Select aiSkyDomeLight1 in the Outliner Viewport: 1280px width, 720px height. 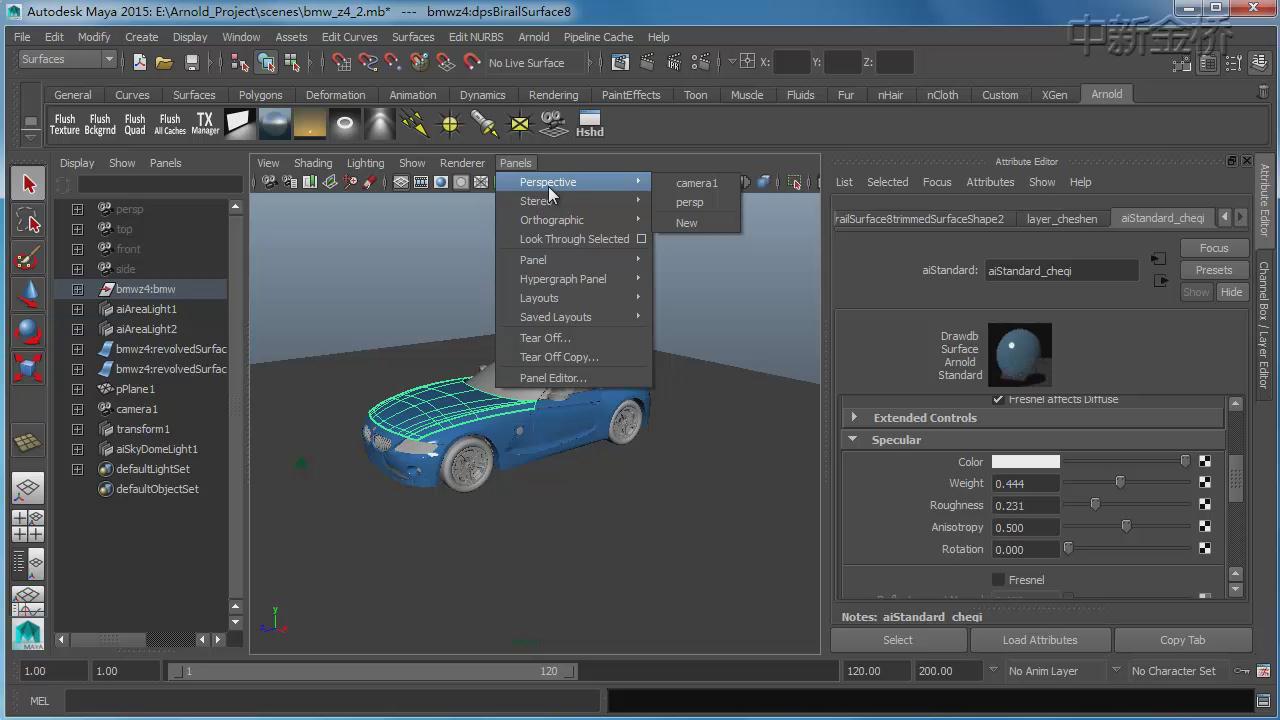pos(156,449)
